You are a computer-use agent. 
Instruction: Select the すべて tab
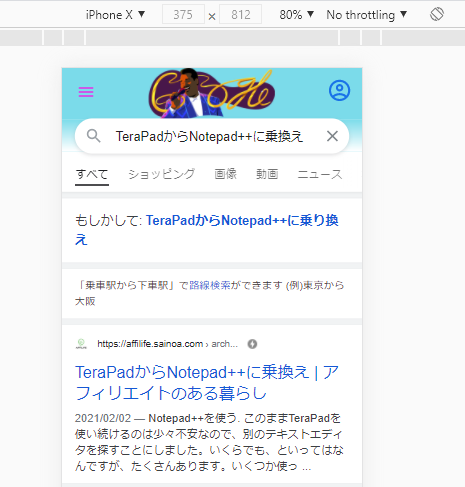tap(92, 174)
